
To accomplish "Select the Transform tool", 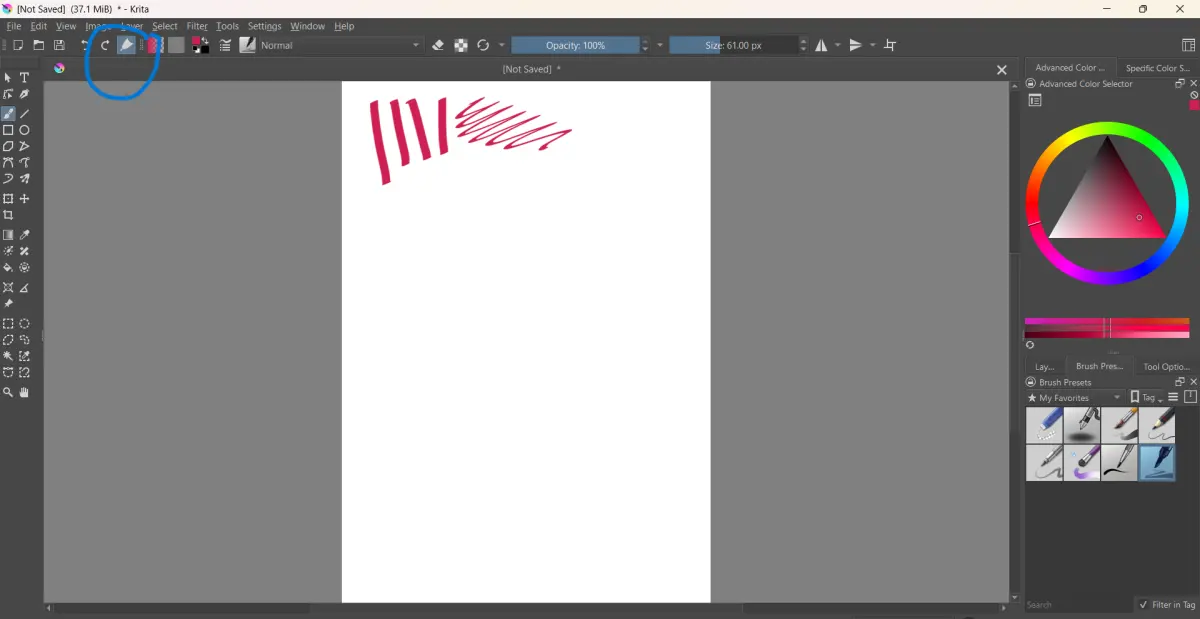I will pyautogui.click(x=8, y=199).
